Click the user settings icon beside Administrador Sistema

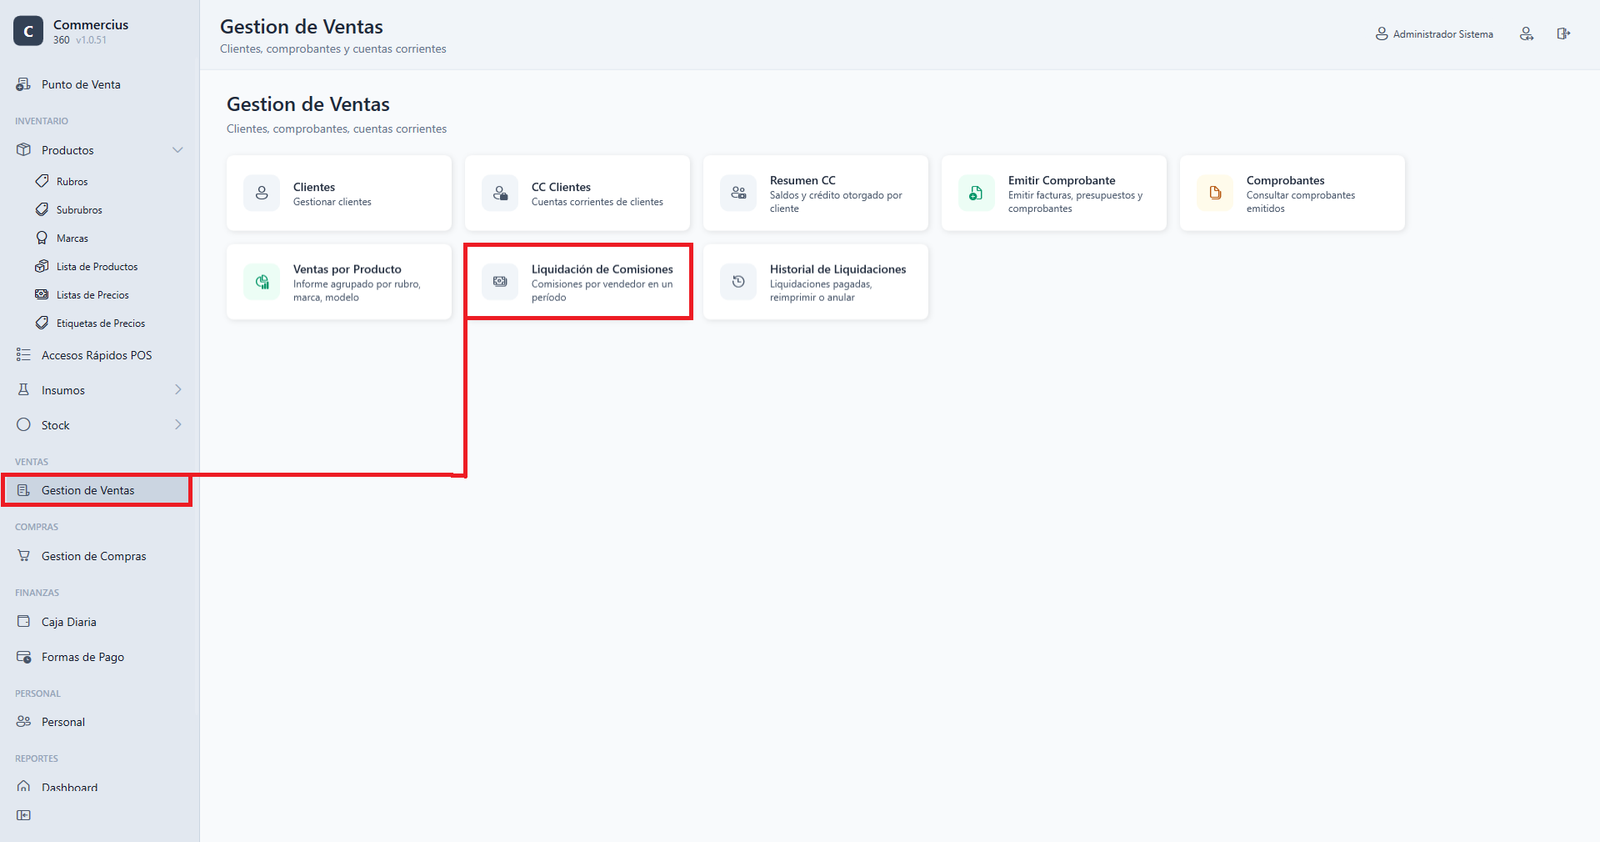(1526, 34)
